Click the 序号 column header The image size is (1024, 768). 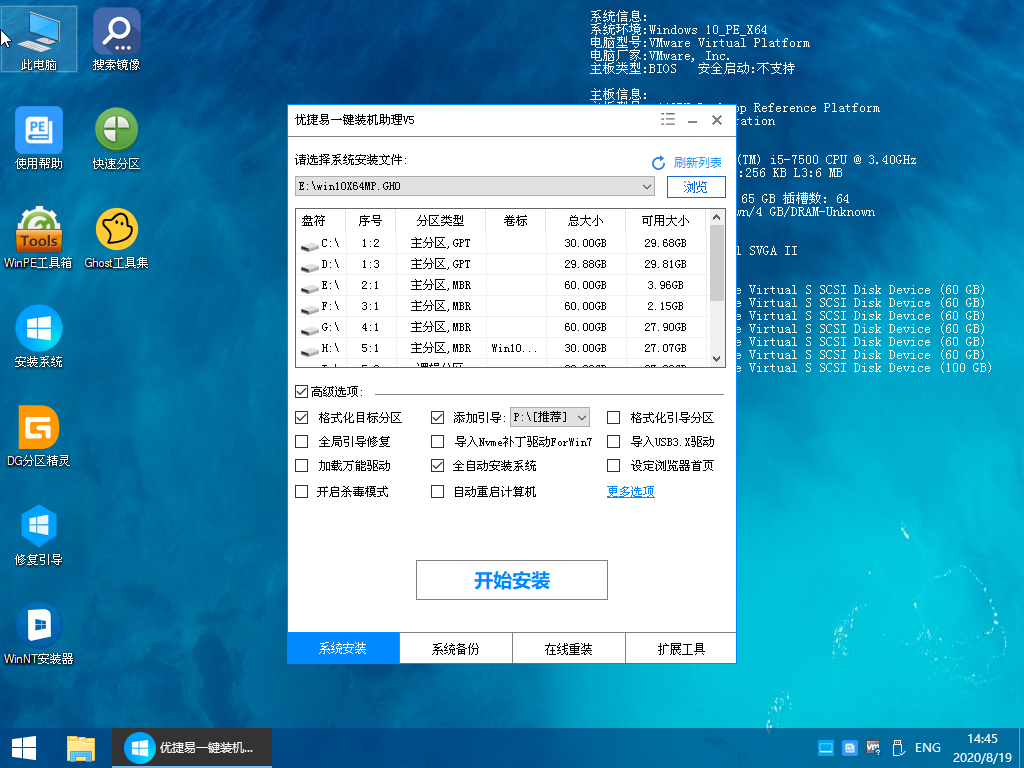tap(370, 221)
